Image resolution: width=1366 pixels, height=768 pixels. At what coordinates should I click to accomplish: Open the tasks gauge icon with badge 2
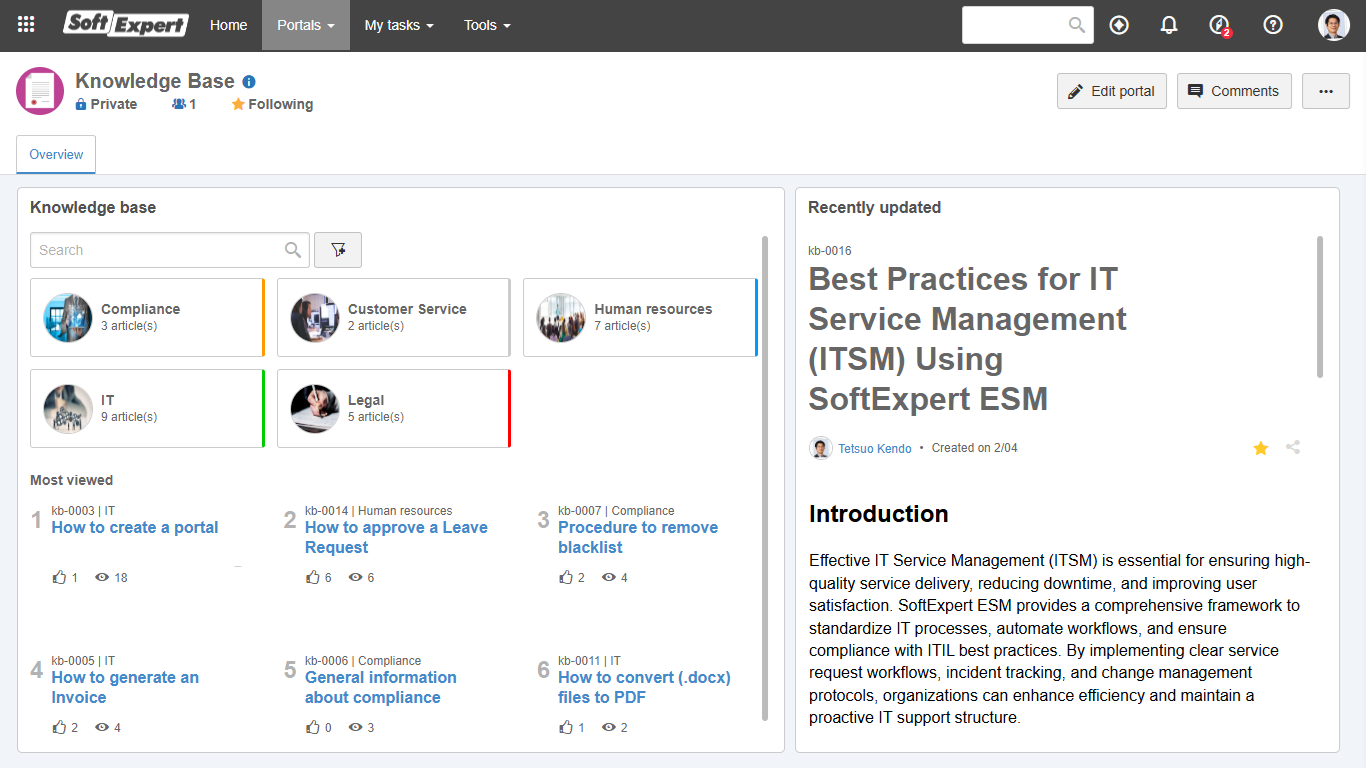point(1219,25)
